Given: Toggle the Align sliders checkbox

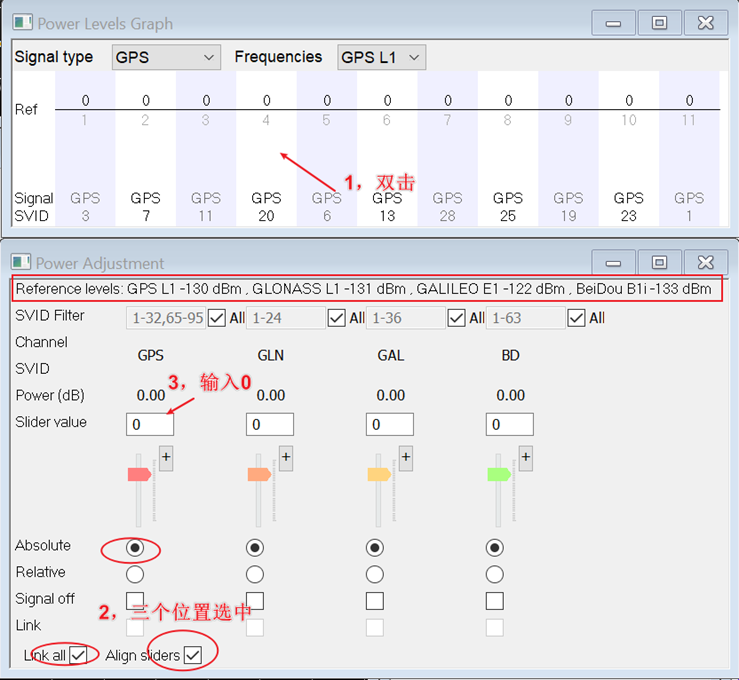Looking at the screenshot, I should pos(193,655).
